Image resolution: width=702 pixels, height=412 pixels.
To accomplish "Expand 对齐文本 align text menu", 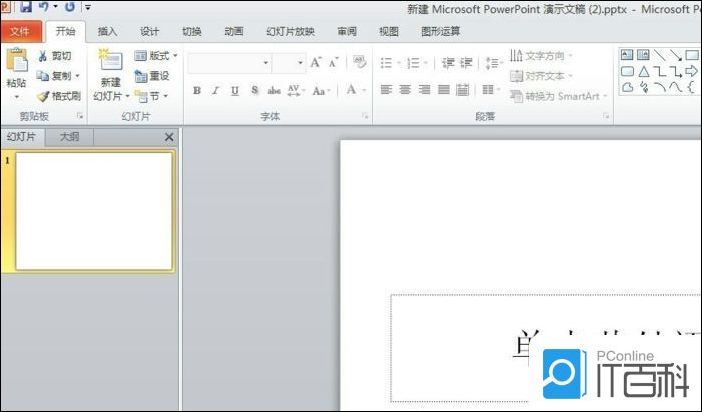I will pos(541,76).
